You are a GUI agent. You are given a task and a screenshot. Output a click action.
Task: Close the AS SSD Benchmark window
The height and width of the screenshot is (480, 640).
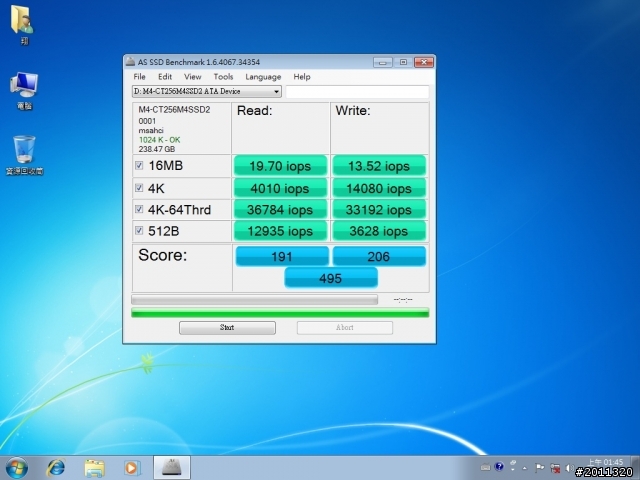[424, 62]
